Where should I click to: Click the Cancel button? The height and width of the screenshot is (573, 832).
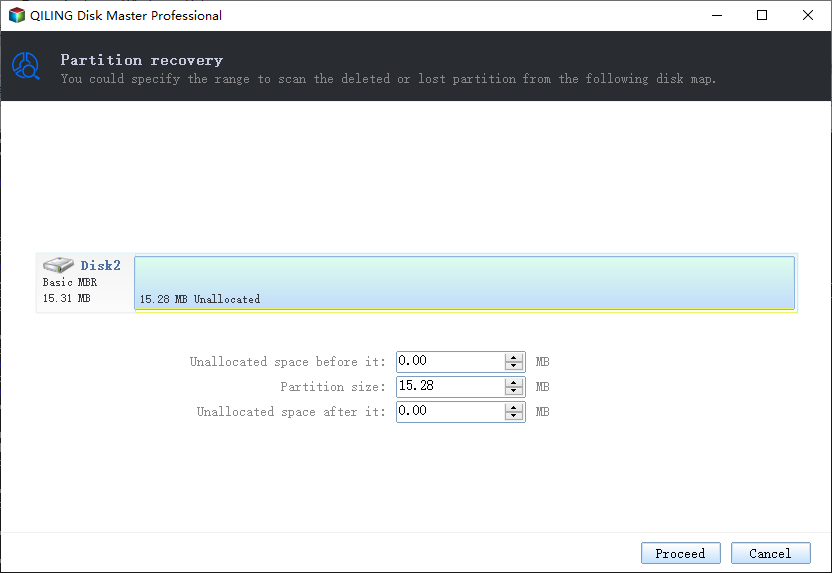770,553
